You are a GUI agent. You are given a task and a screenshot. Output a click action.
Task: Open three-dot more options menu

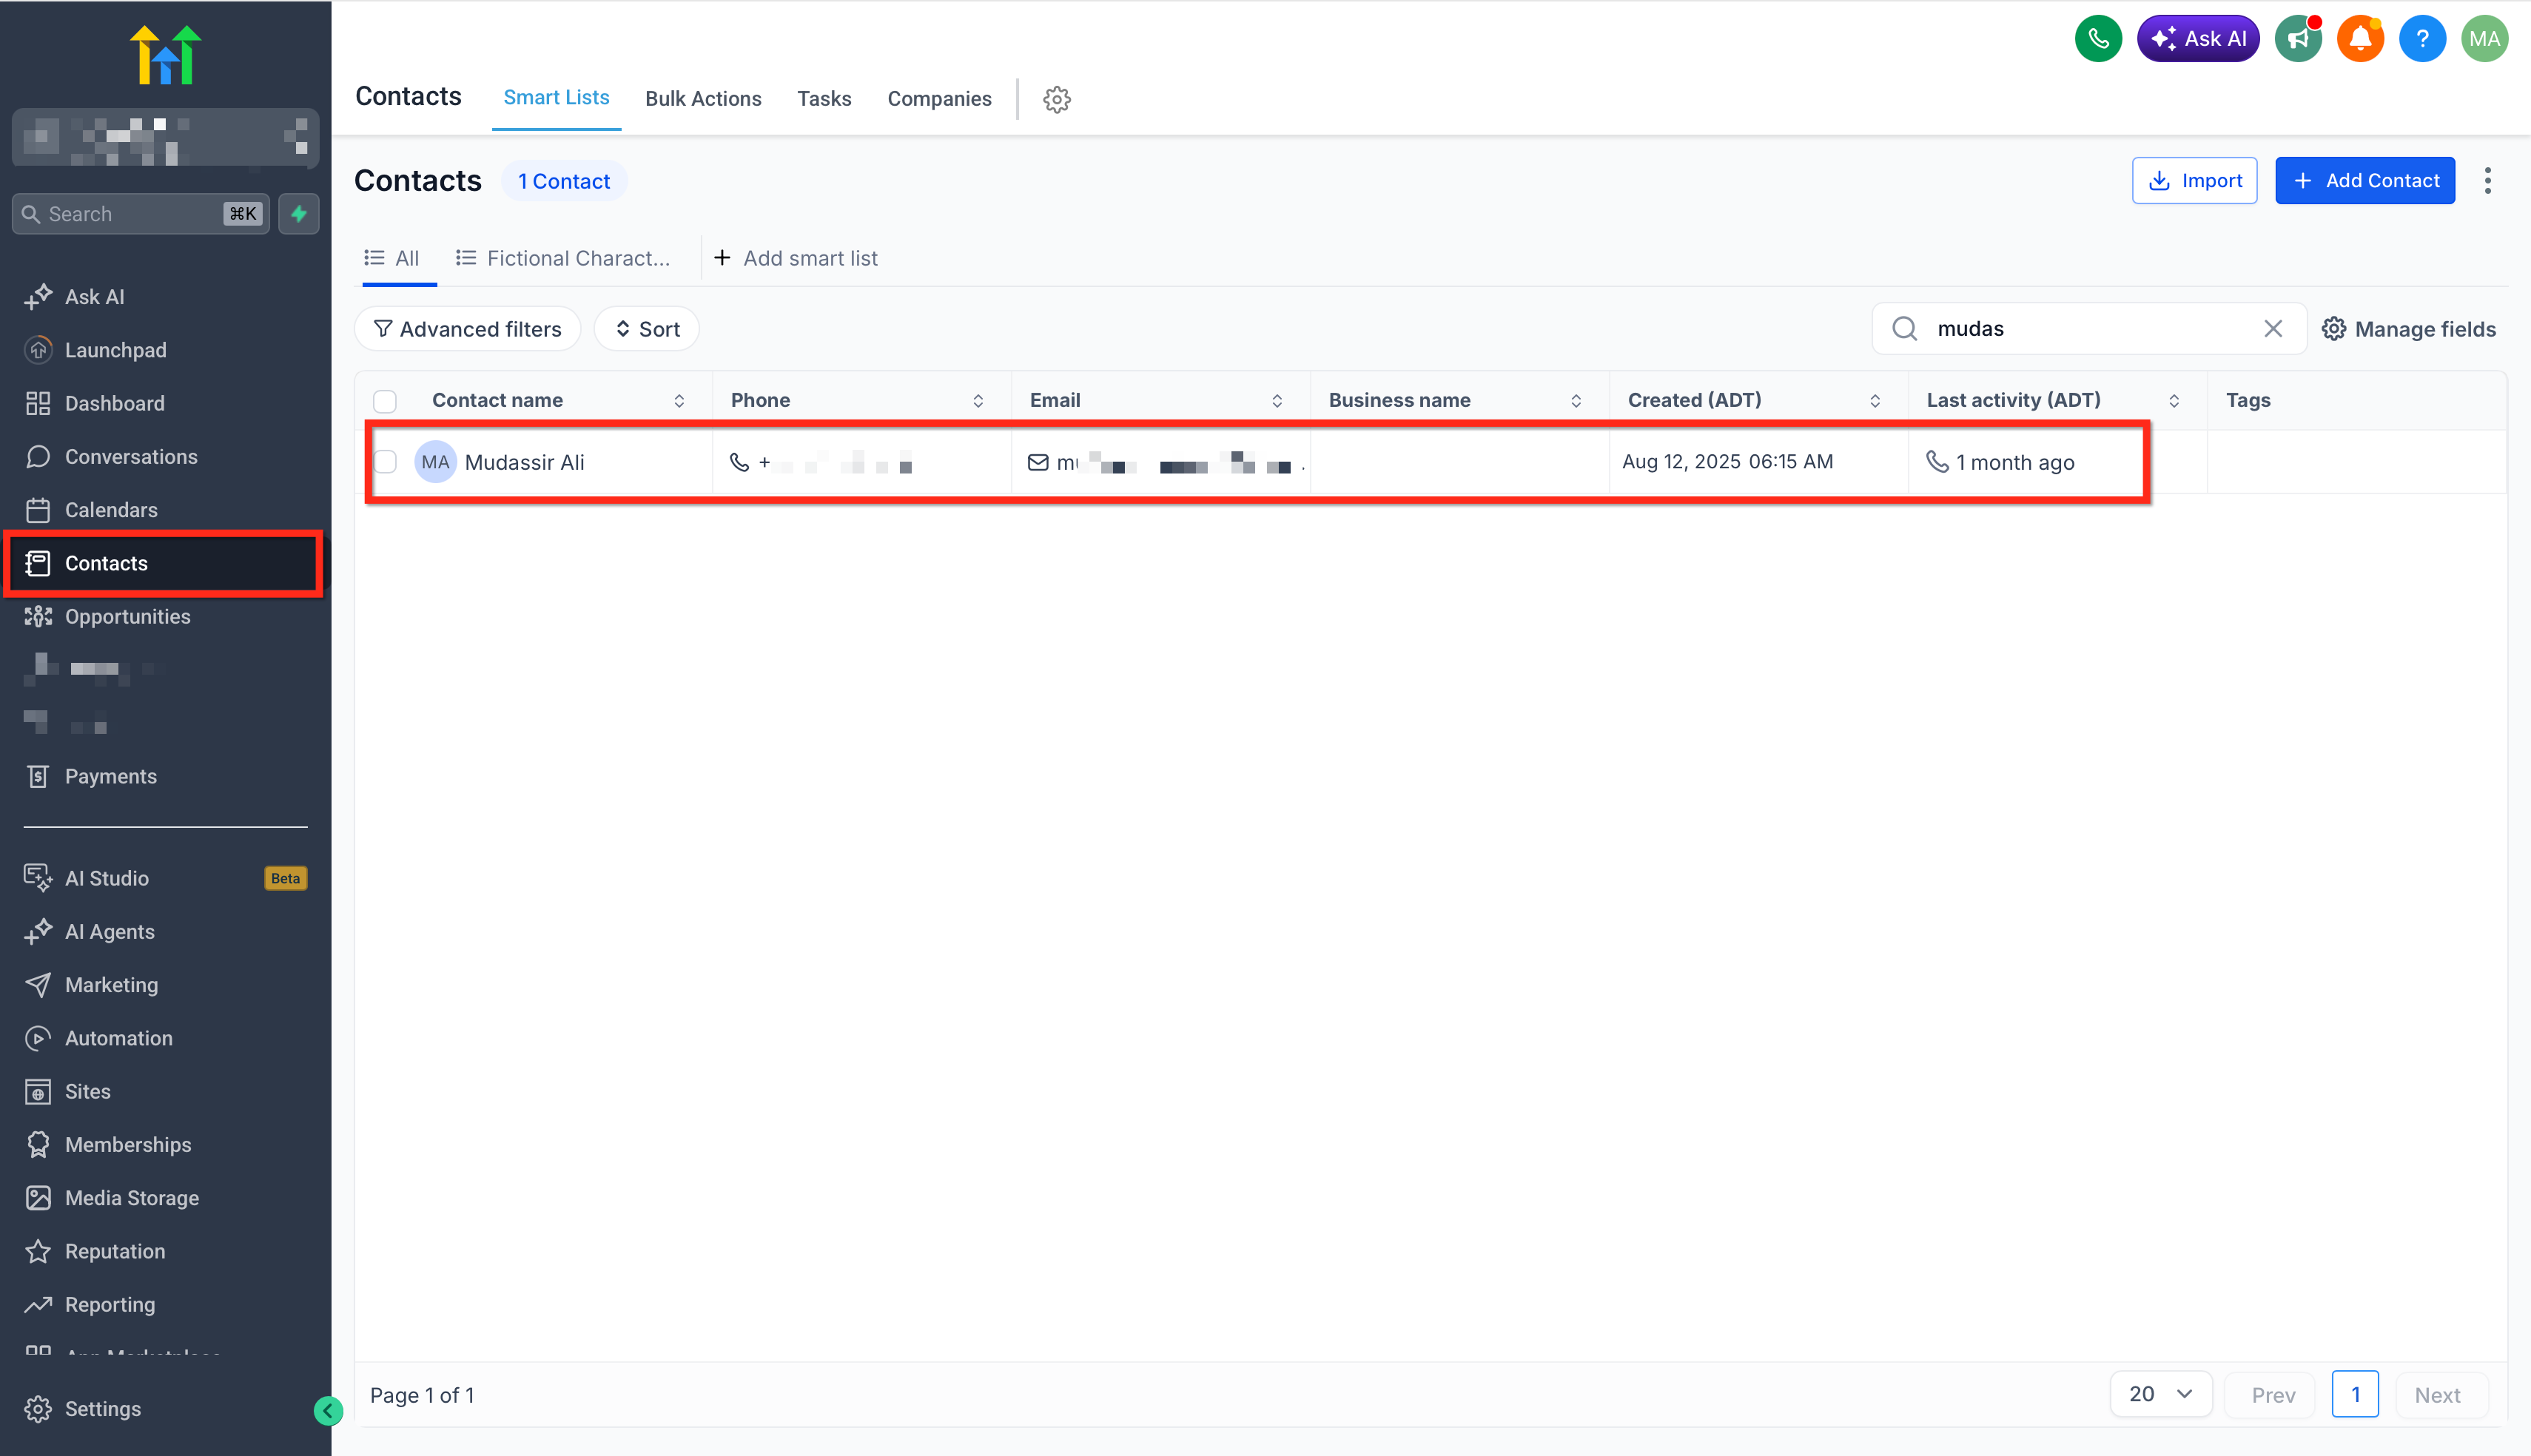pos(2487,181)
